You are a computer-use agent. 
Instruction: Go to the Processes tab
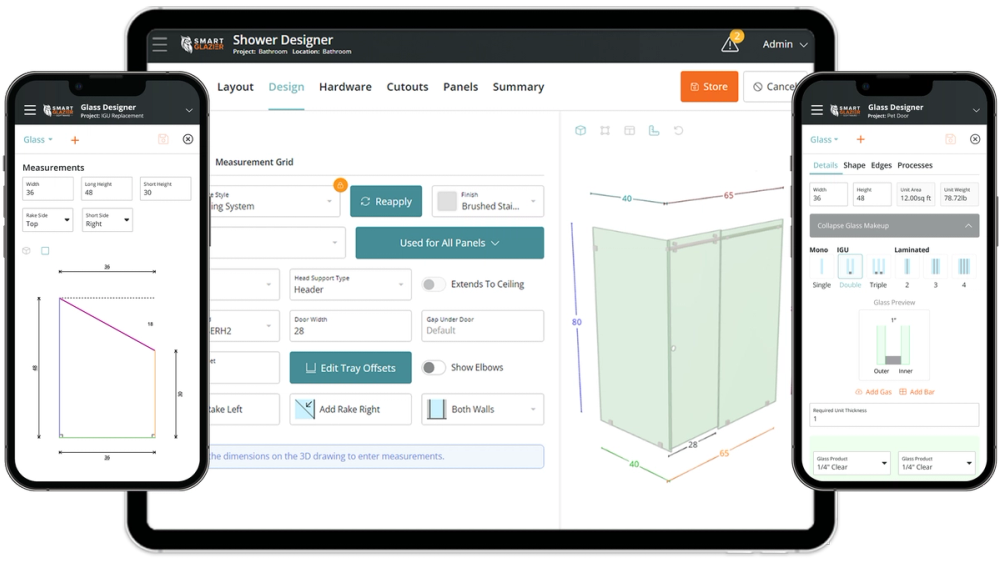point(915,165)
